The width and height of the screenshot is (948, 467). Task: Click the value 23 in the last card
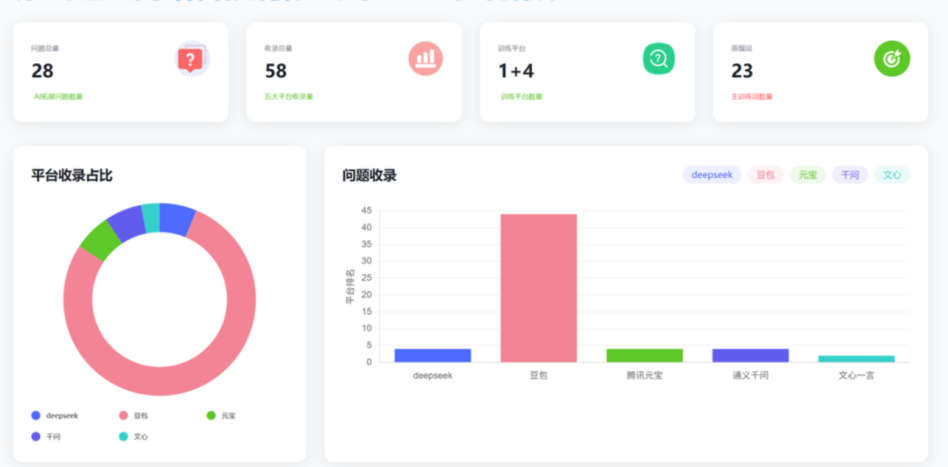tap(742, 71)
